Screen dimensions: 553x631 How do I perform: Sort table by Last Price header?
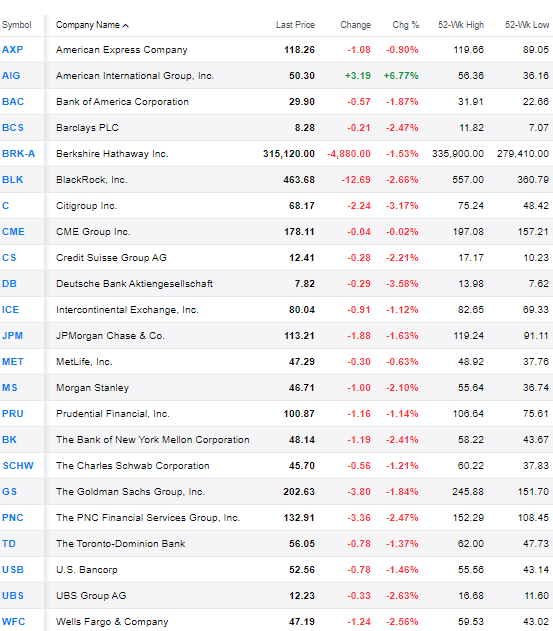click(x=295, y=25)
